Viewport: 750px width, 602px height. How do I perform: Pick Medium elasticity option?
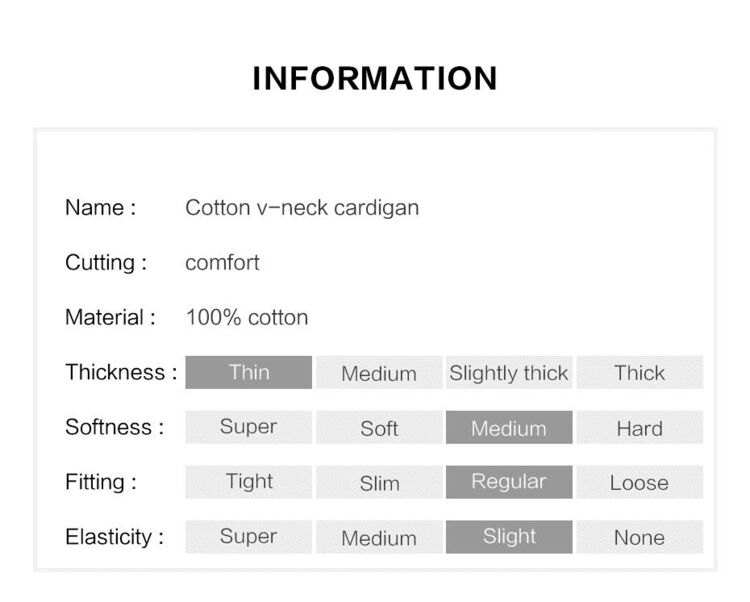(379, 537)
